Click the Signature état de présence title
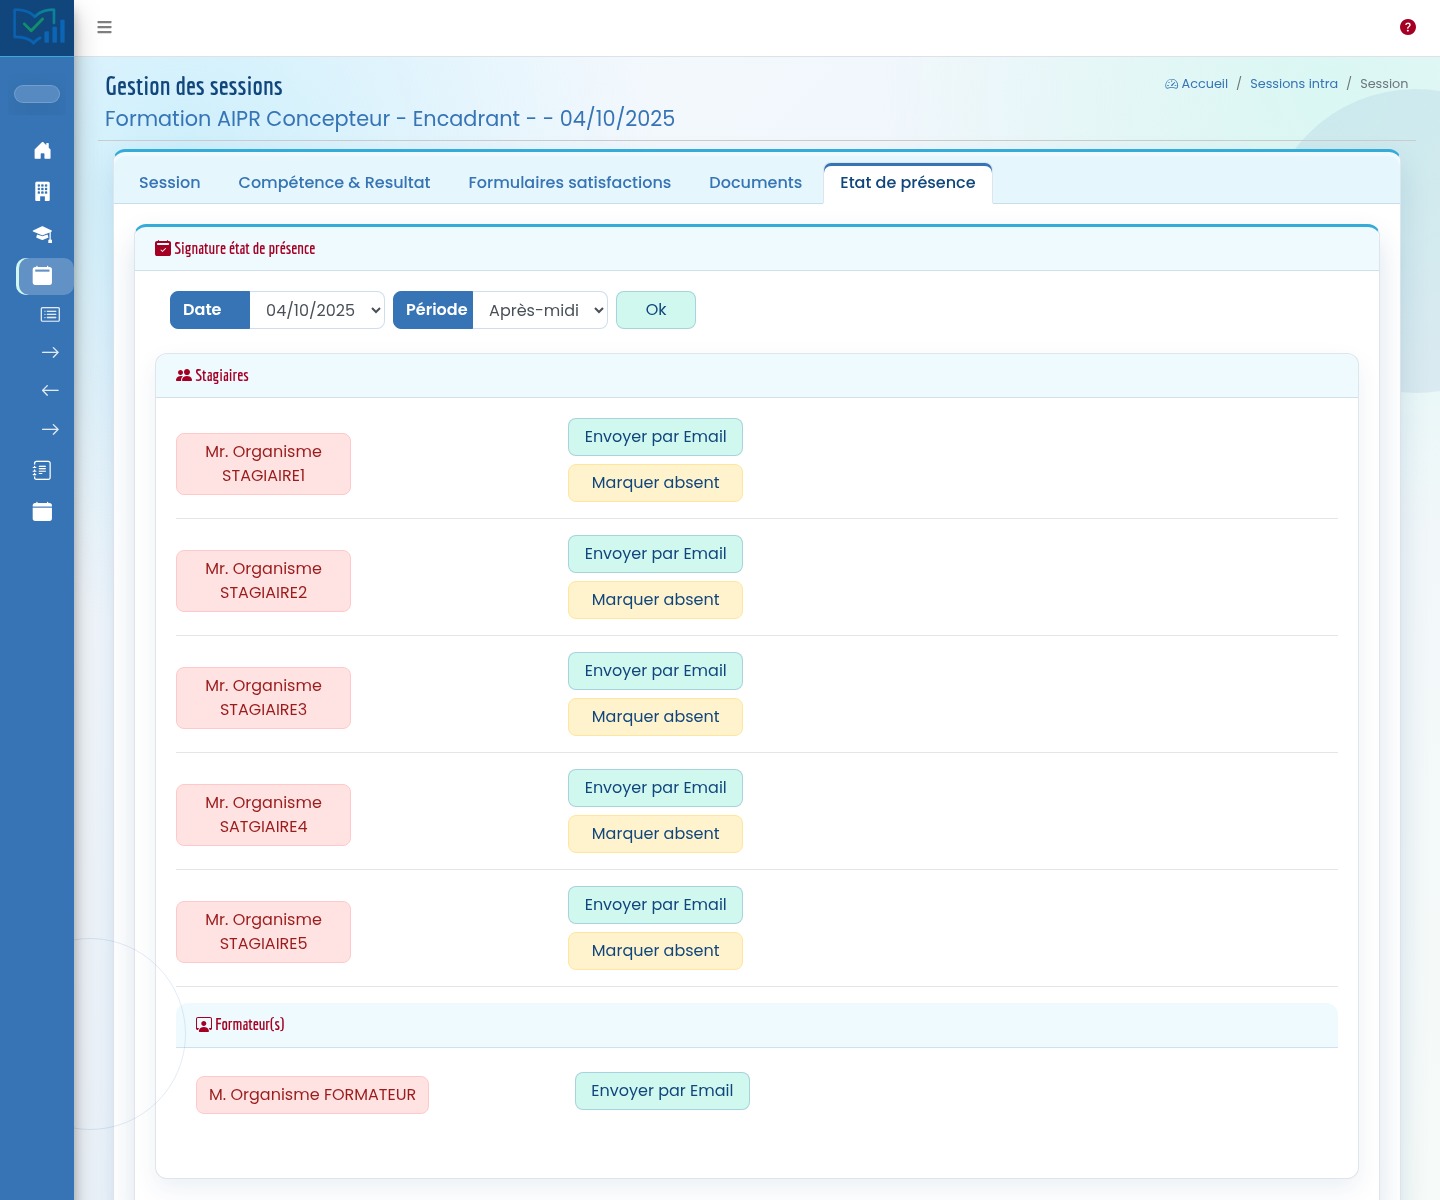This screenshot has height=1200, width=1440. click(x=245, y=249)
